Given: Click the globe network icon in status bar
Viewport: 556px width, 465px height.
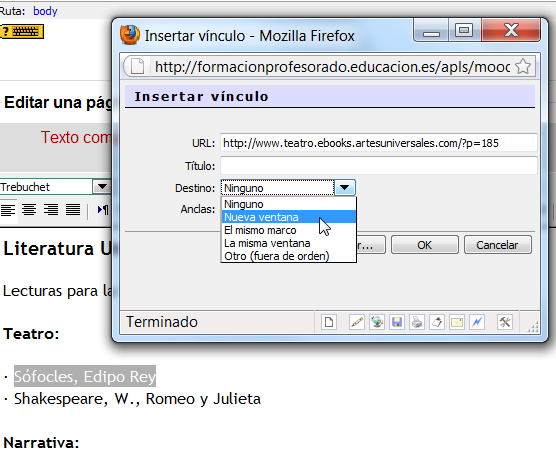Looking at the screenshot, I should click(x=377, y=322).
